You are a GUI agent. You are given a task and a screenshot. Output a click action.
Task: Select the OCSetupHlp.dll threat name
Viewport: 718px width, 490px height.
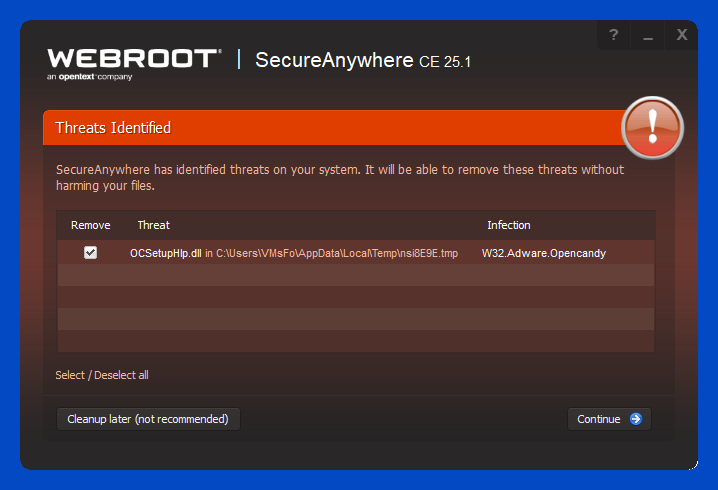(x=166, y=253)
